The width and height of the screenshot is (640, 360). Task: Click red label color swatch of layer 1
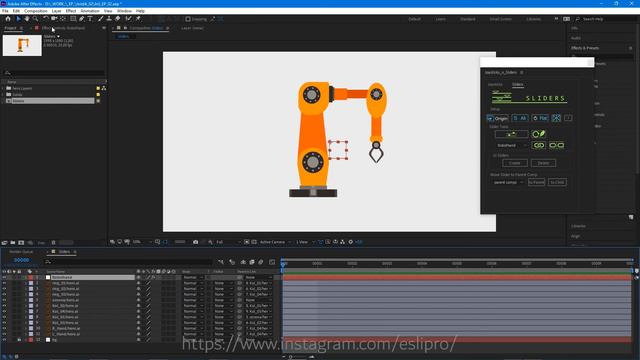click(x=31, y=278)
